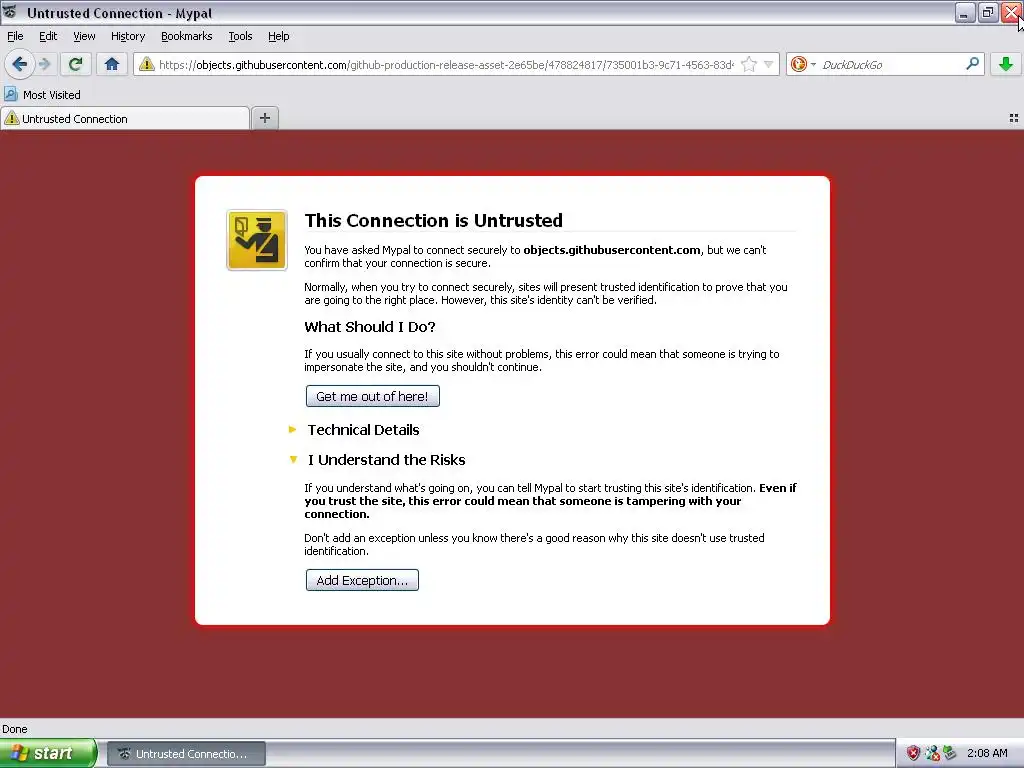Screen dimensions: 1024x768
Task: Click the network connection tray icon
Action: tap(932, 753)
